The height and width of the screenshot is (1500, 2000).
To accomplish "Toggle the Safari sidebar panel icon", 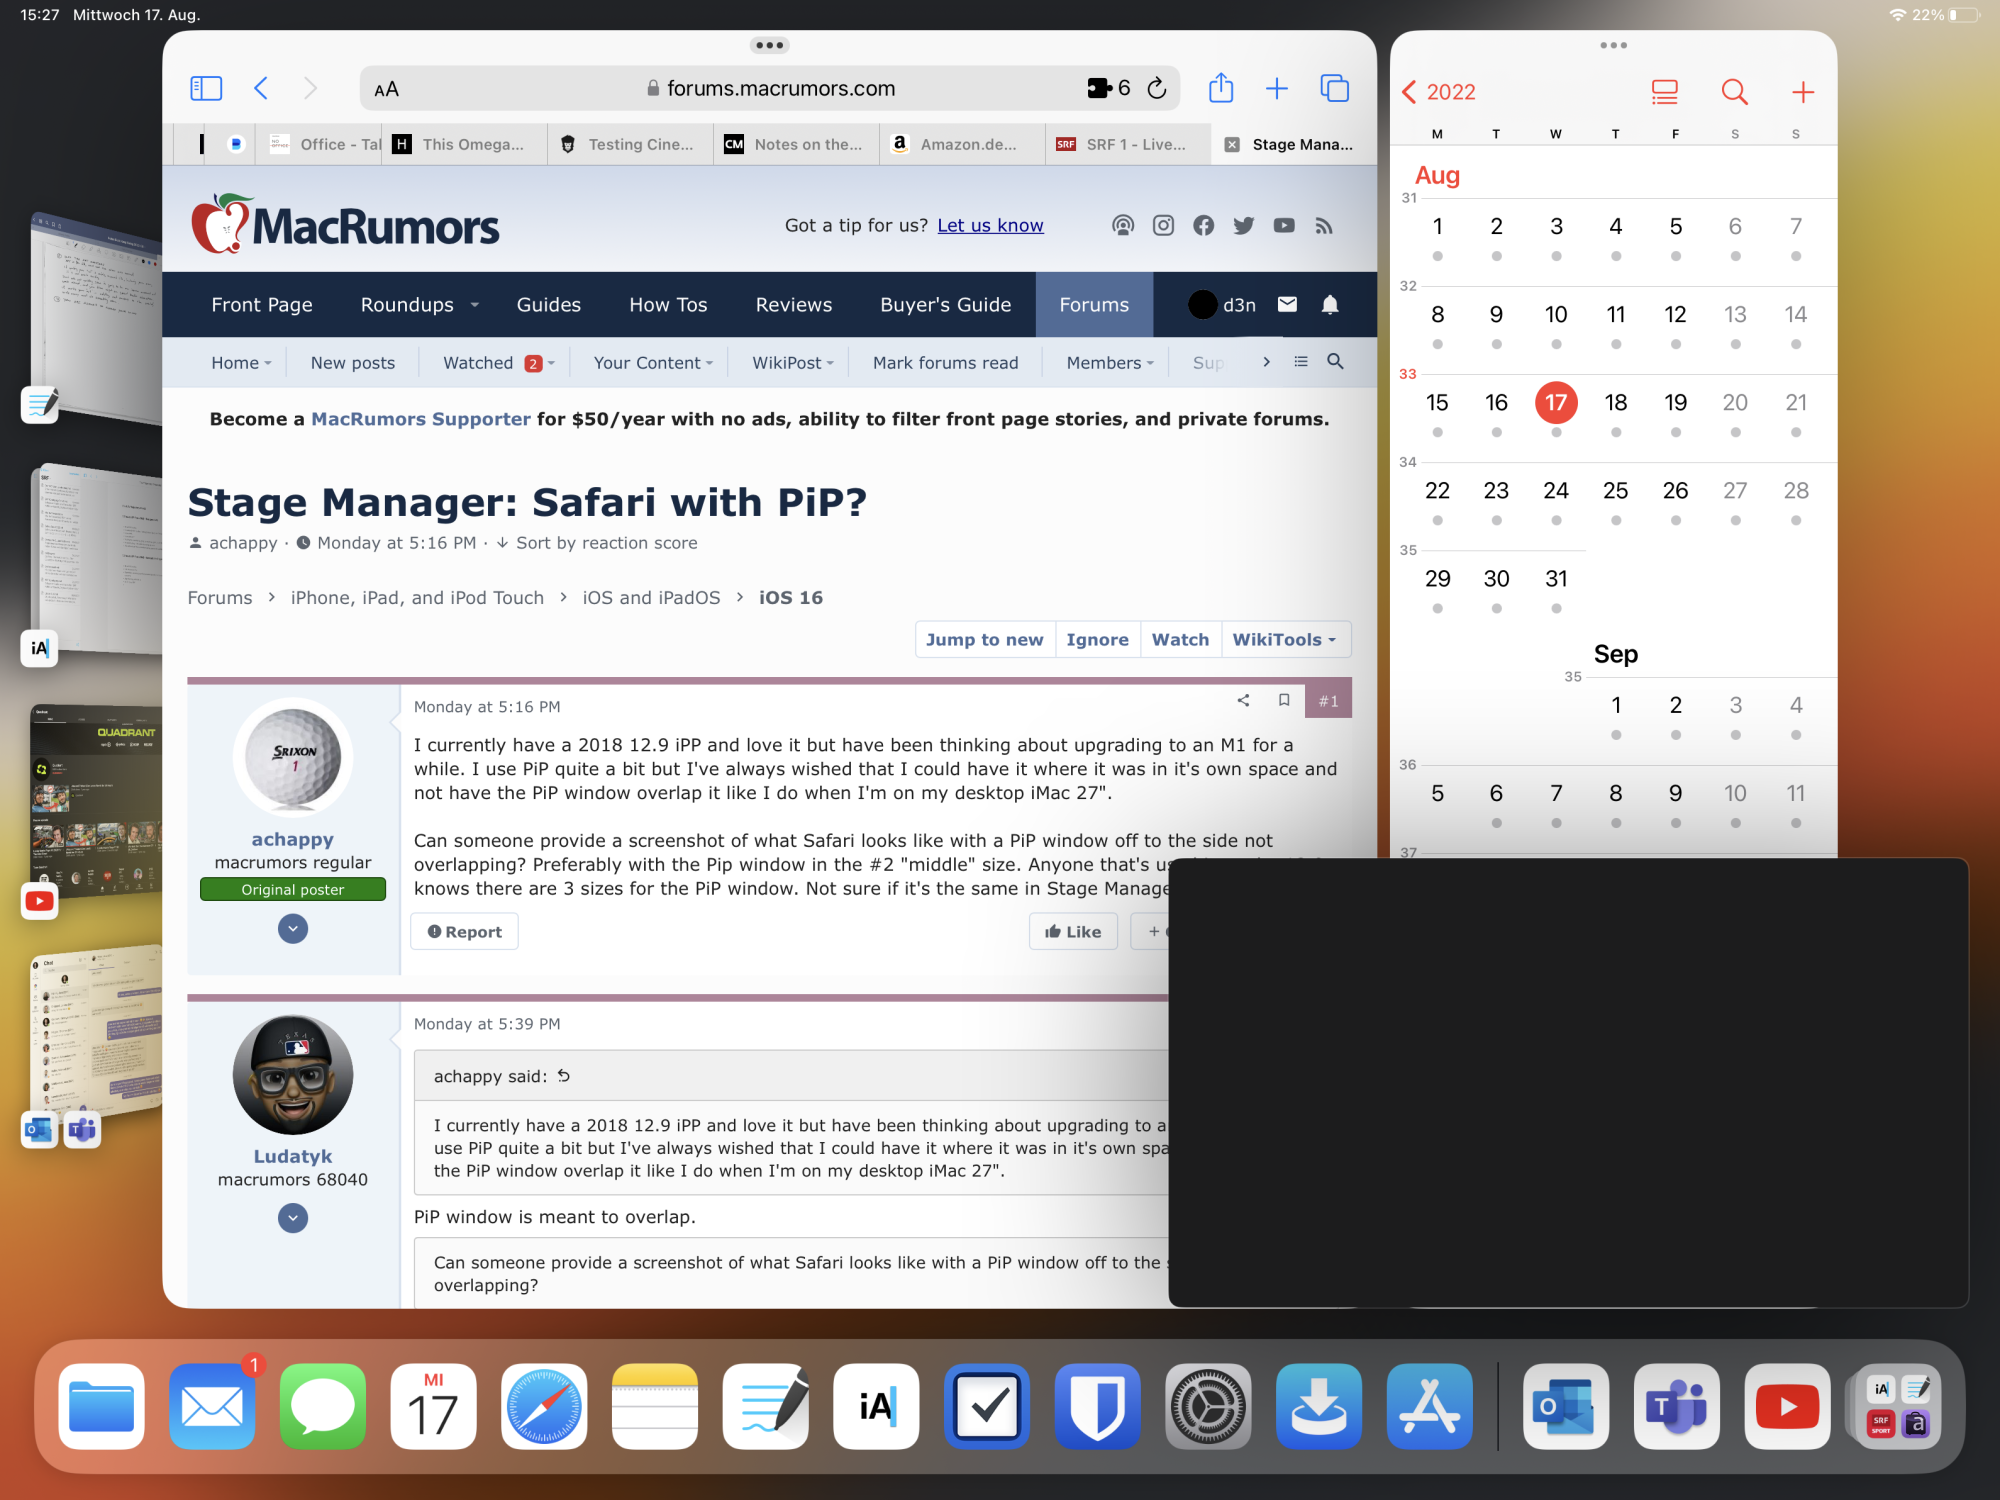I will pyautogui.click(x=206, y=89).
